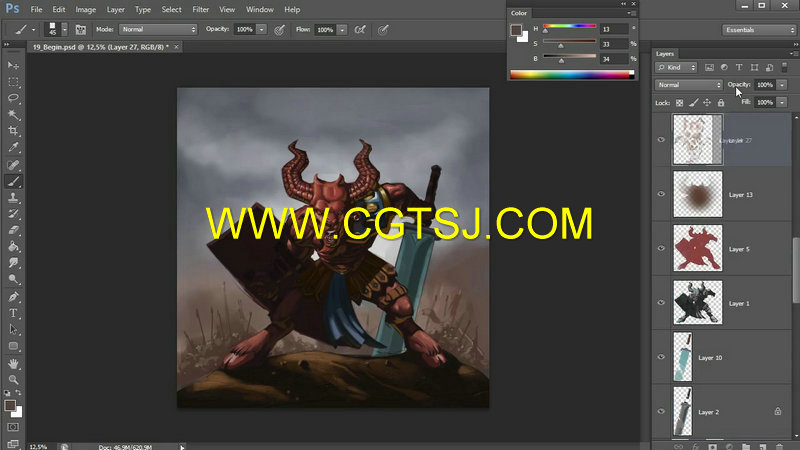Filter layers by type text
800x450 pixels.
[x=739, y=67]
